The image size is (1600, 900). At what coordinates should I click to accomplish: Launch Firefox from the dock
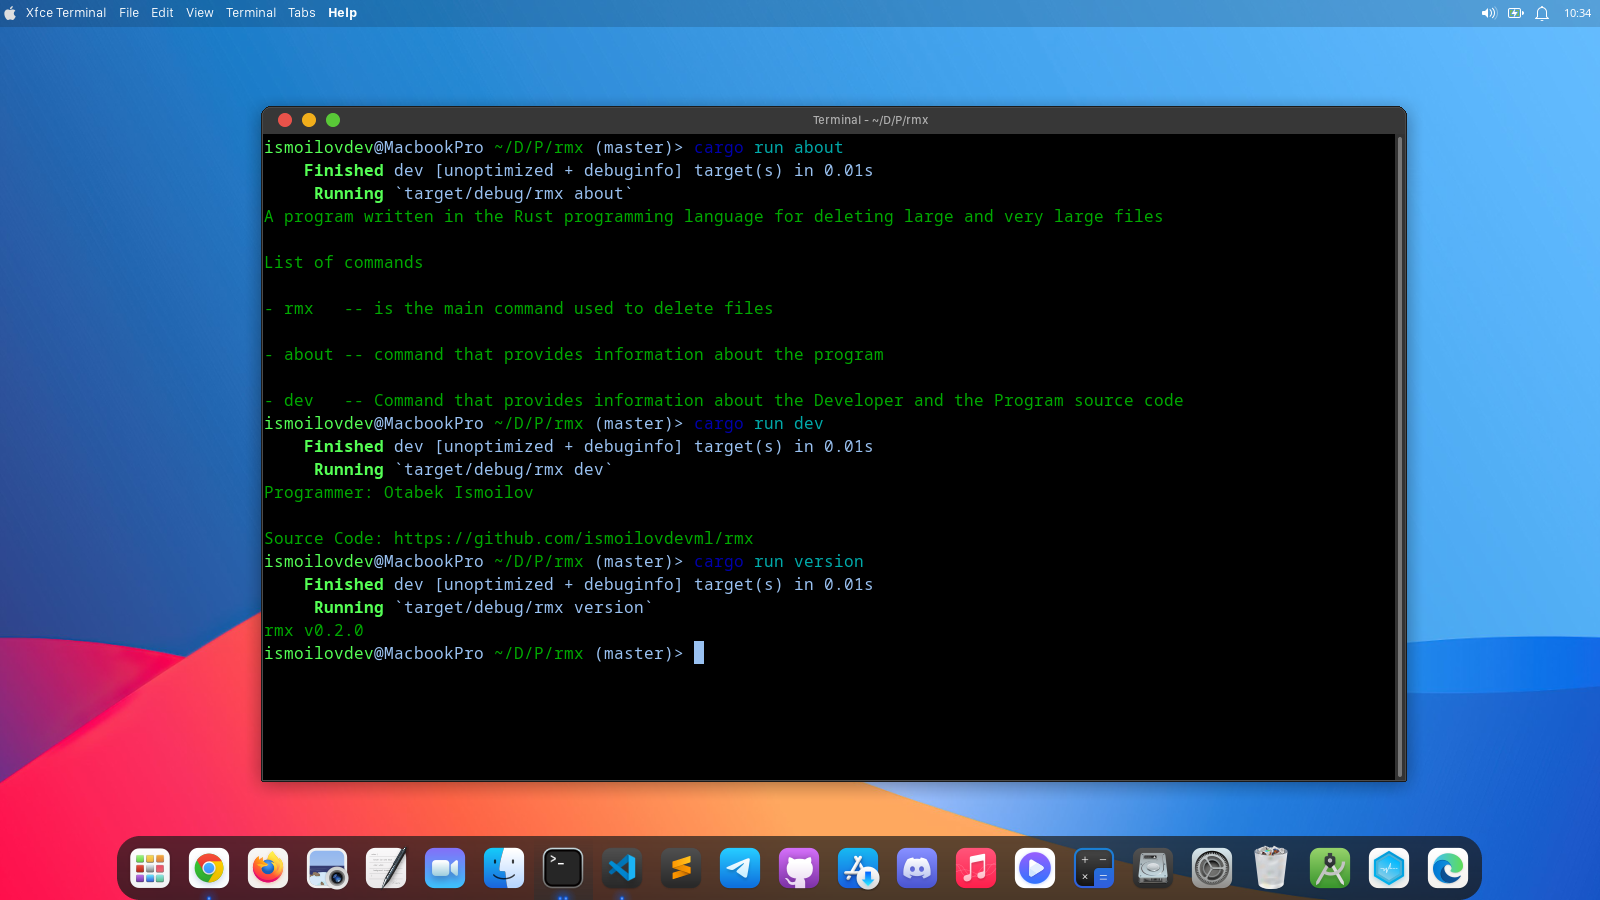pyautogui.click(x=268, y=868)
